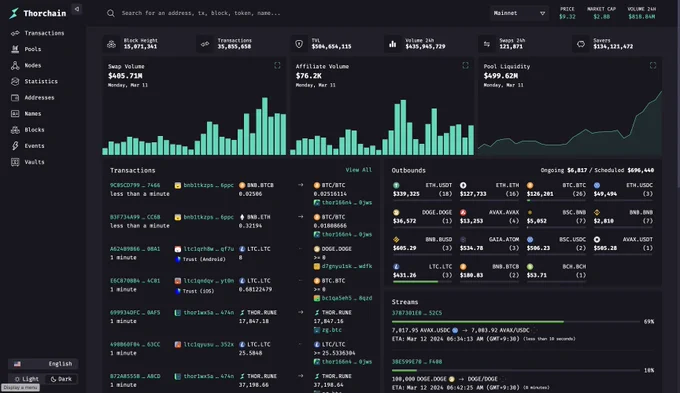Screen dimensions: 680x393
Task: Click the BCH.BCH outbound coin icon
Action: click(x=530, y=267)
